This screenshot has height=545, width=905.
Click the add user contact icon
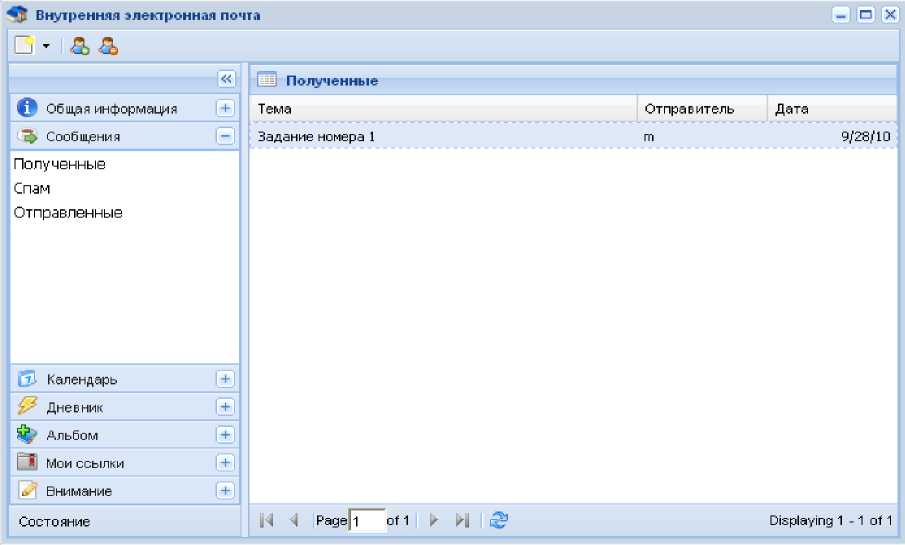(80, 46)
